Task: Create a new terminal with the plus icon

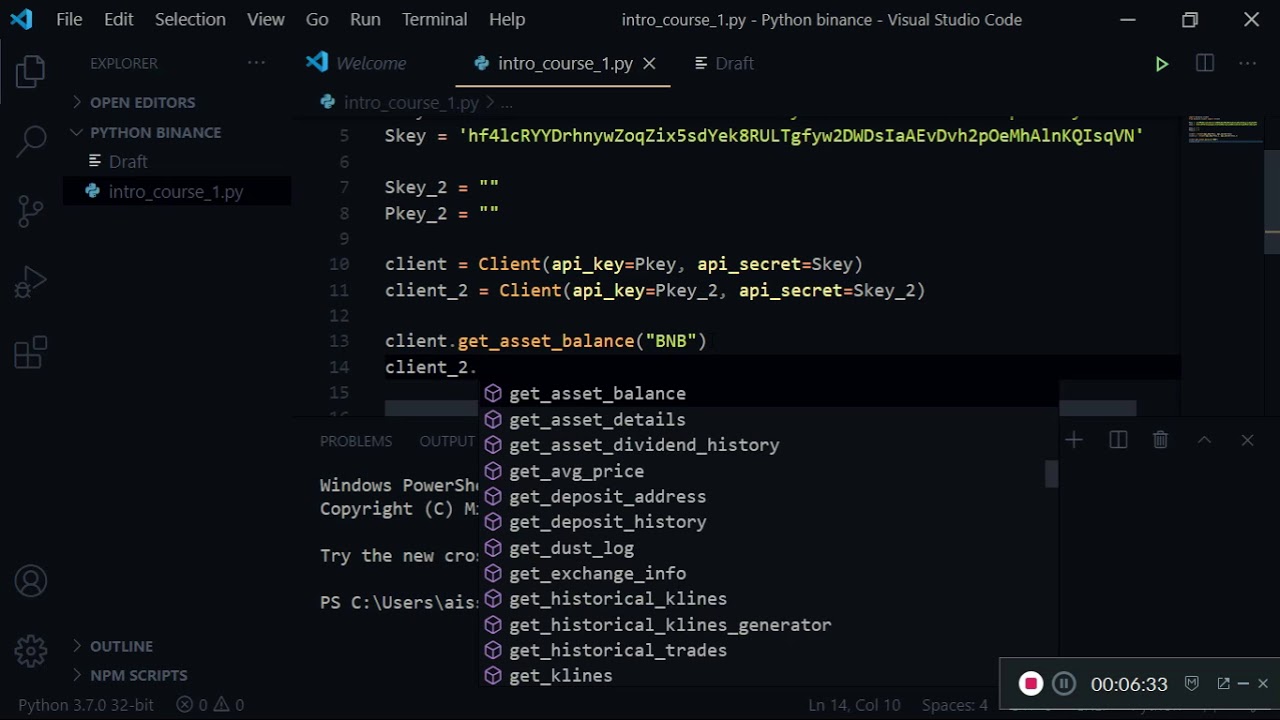Action: coord(1074,440)
